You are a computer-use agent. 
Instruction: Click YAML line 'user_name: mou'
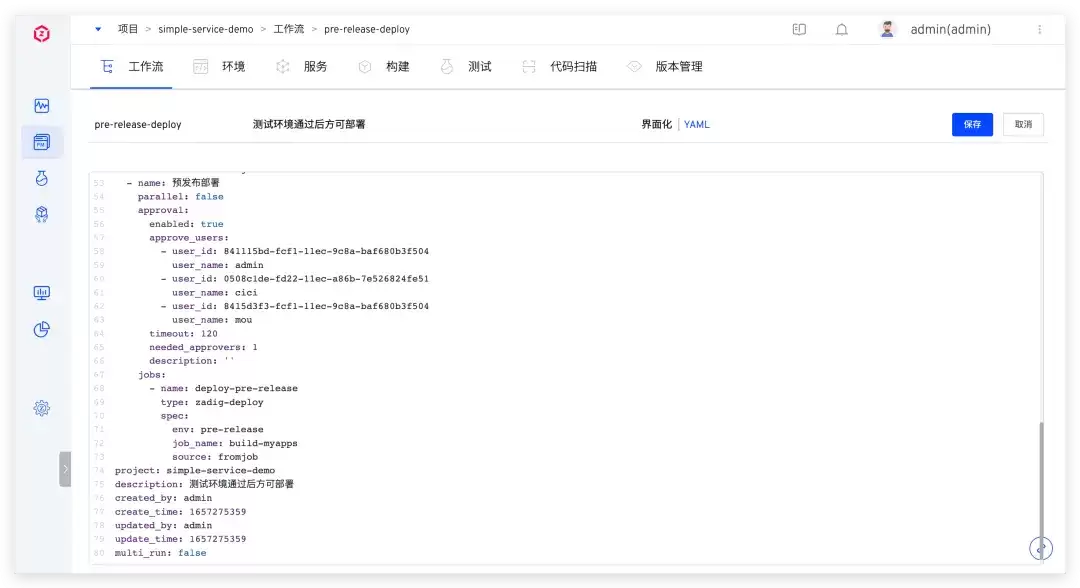[212, 320]
